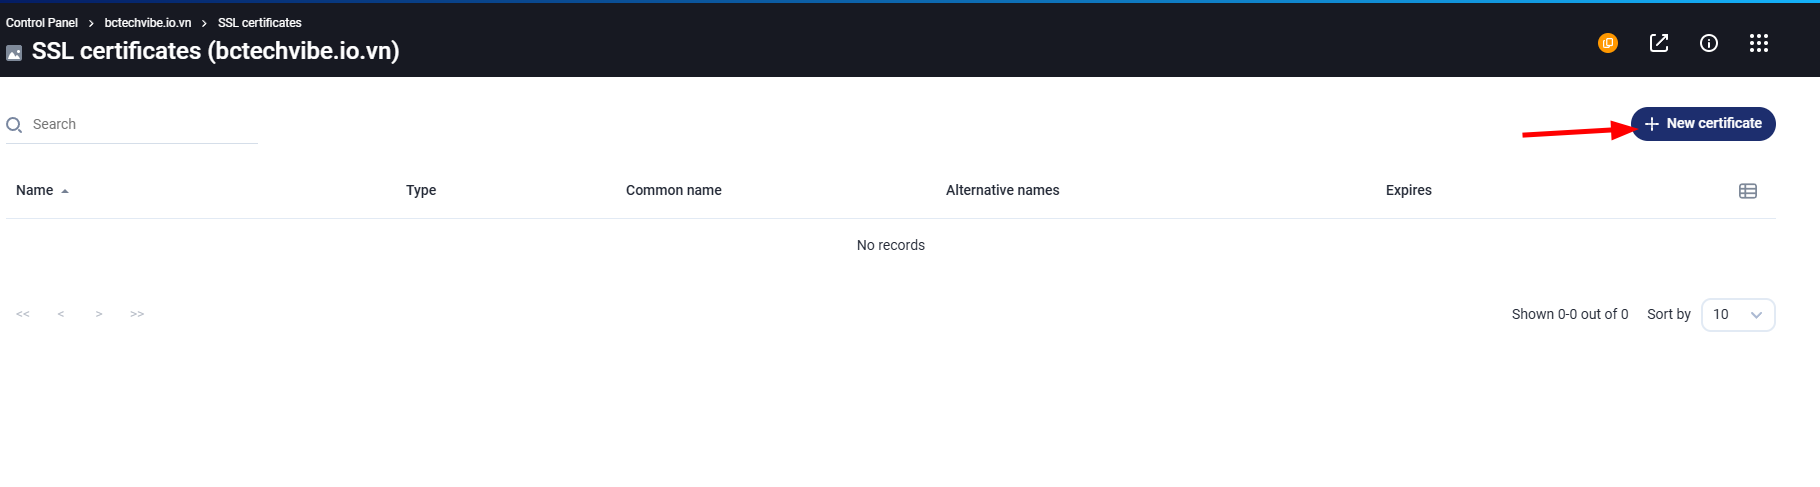This screenshot has height=487, width=1820.
Task: Jump to first page with << button
Action: (23, 314)
